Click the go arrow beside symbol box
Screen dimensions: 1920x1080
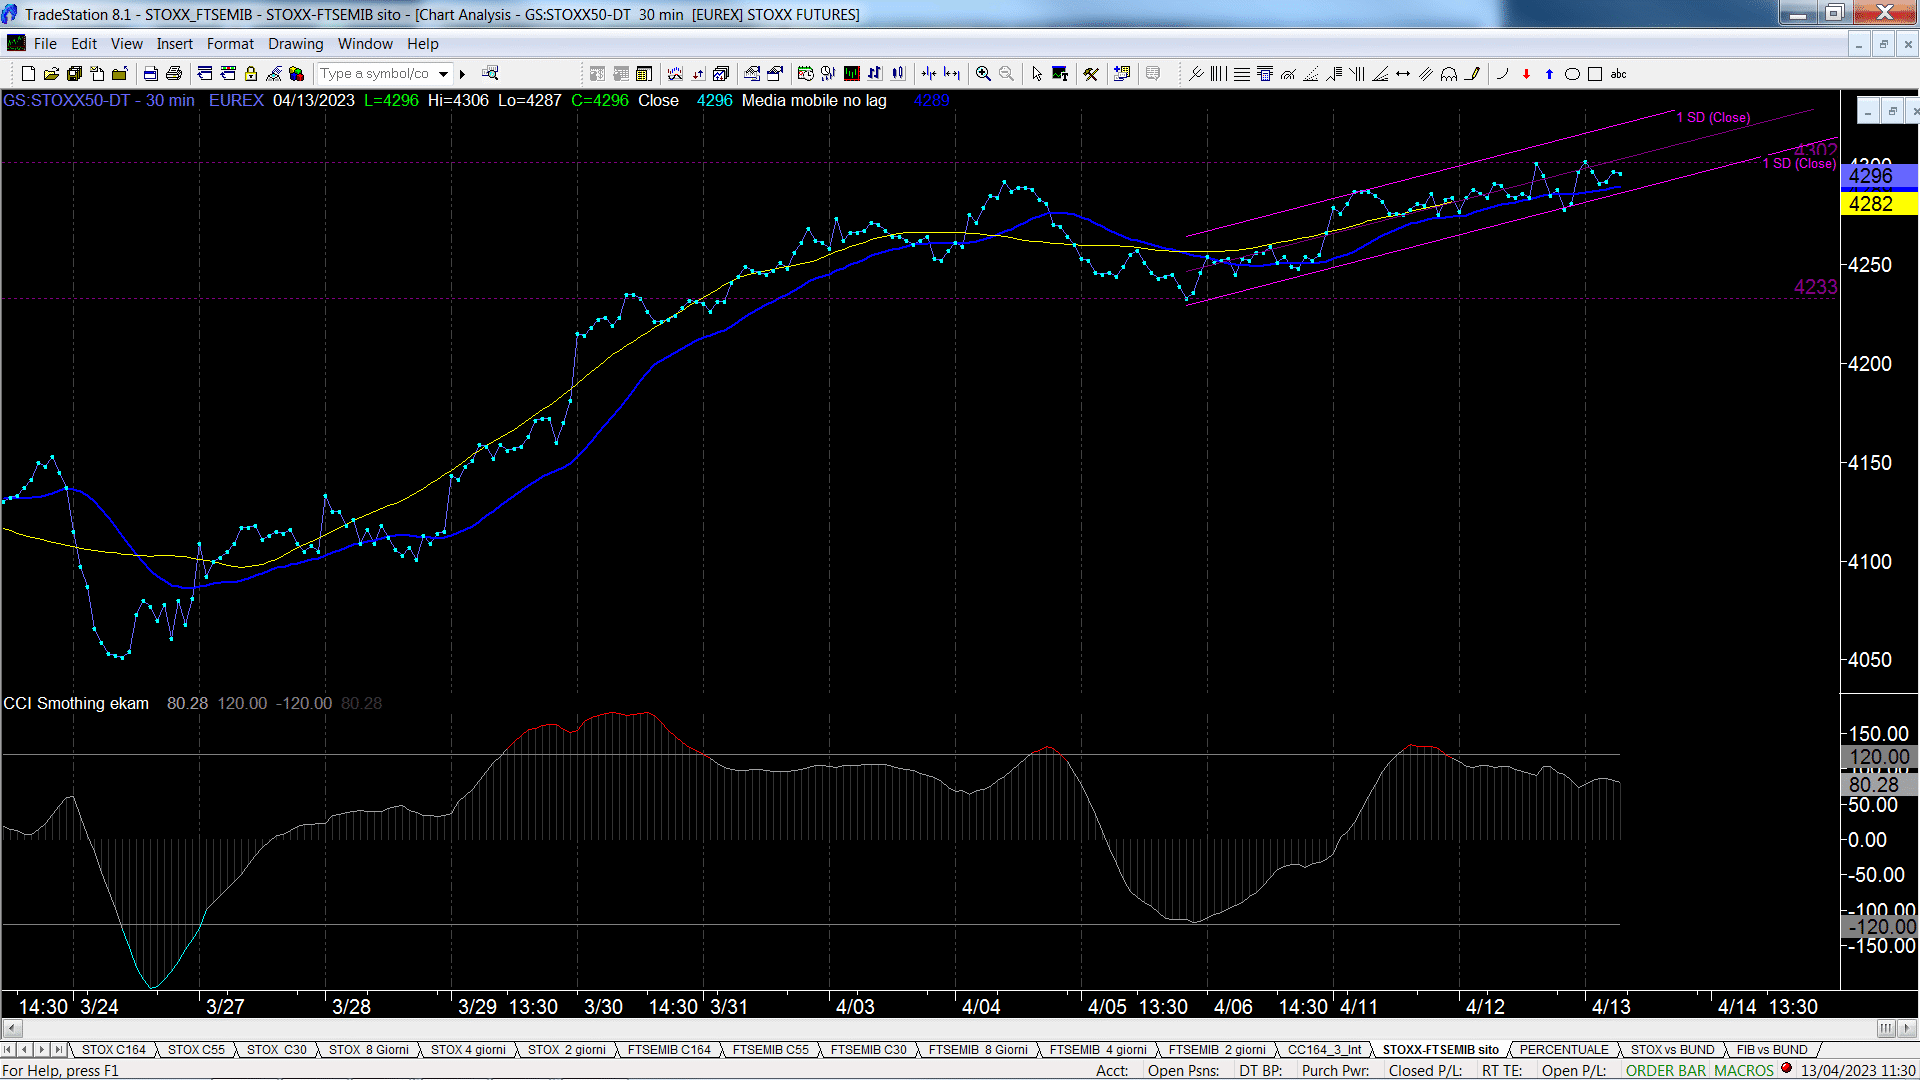[462, 73]
